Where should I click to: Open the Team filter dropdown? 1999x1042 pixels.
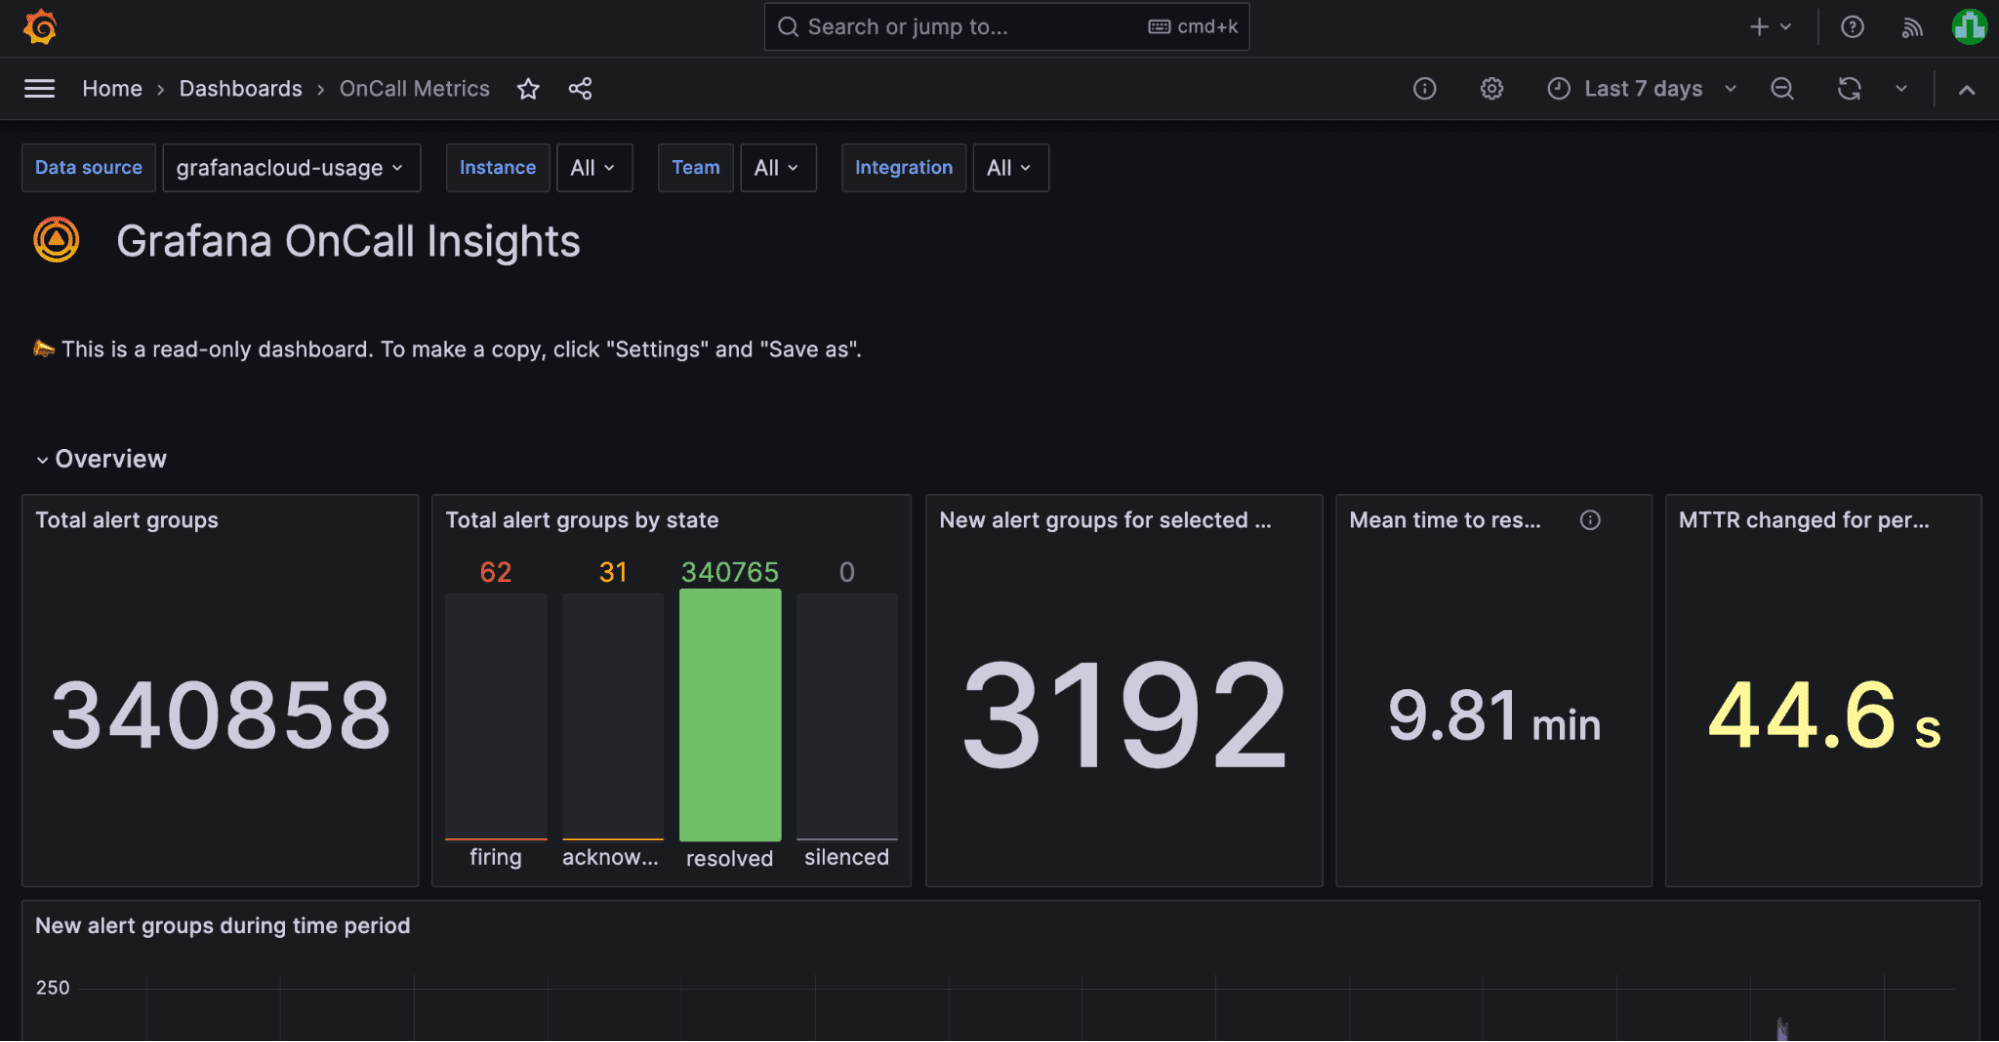click(778, 167)
